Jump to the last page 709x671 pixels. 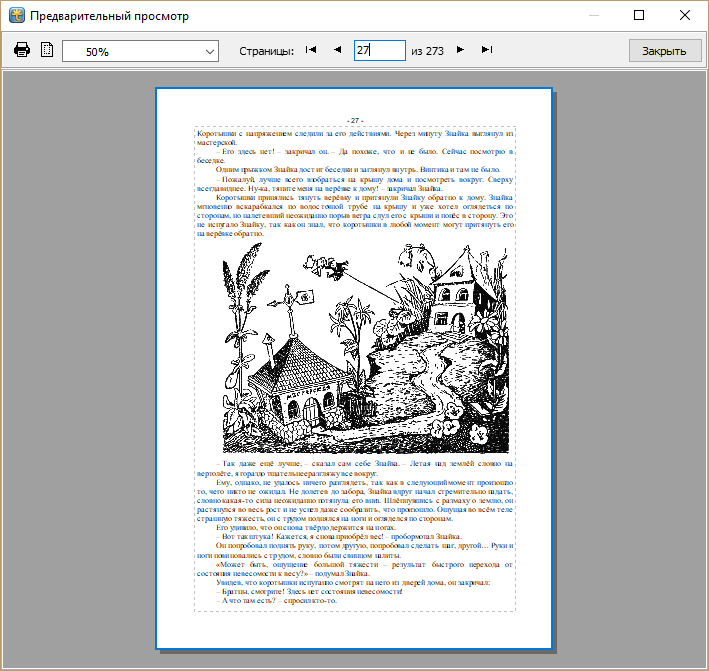coord(487,50)
